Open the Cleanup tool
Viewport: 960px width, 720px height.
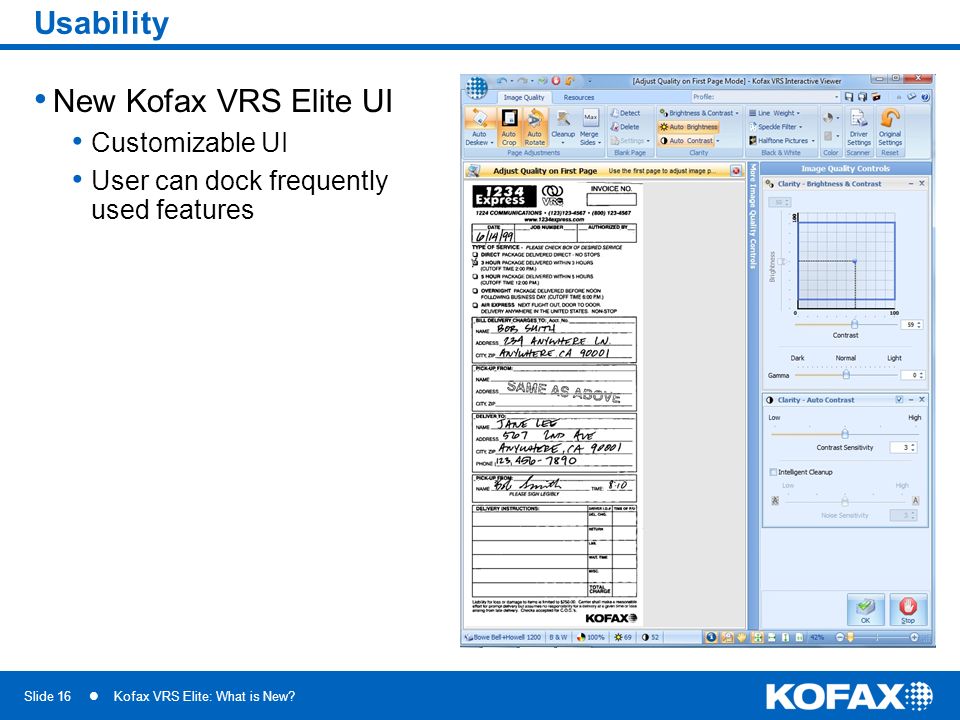[x=563, y=127]
